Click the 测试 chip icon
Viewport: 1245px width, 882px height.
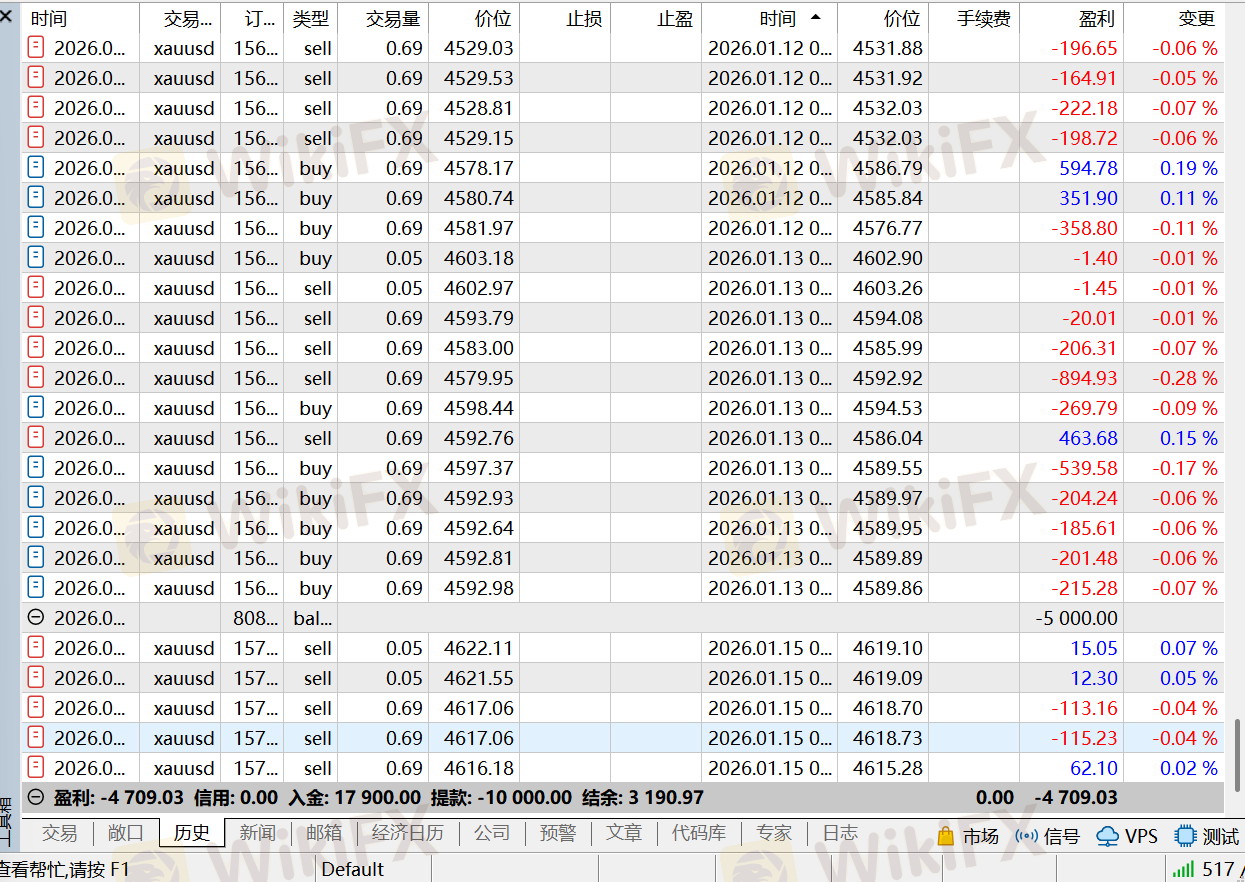pyautogui.click(x=1185, y=836)
